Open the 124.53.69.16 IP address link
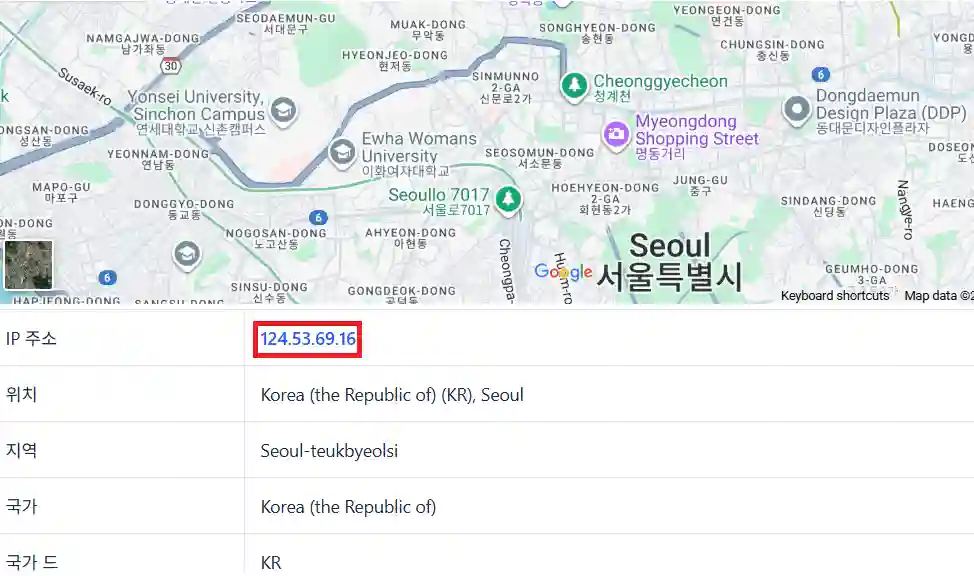974x576 pixels. coord(308,339)
